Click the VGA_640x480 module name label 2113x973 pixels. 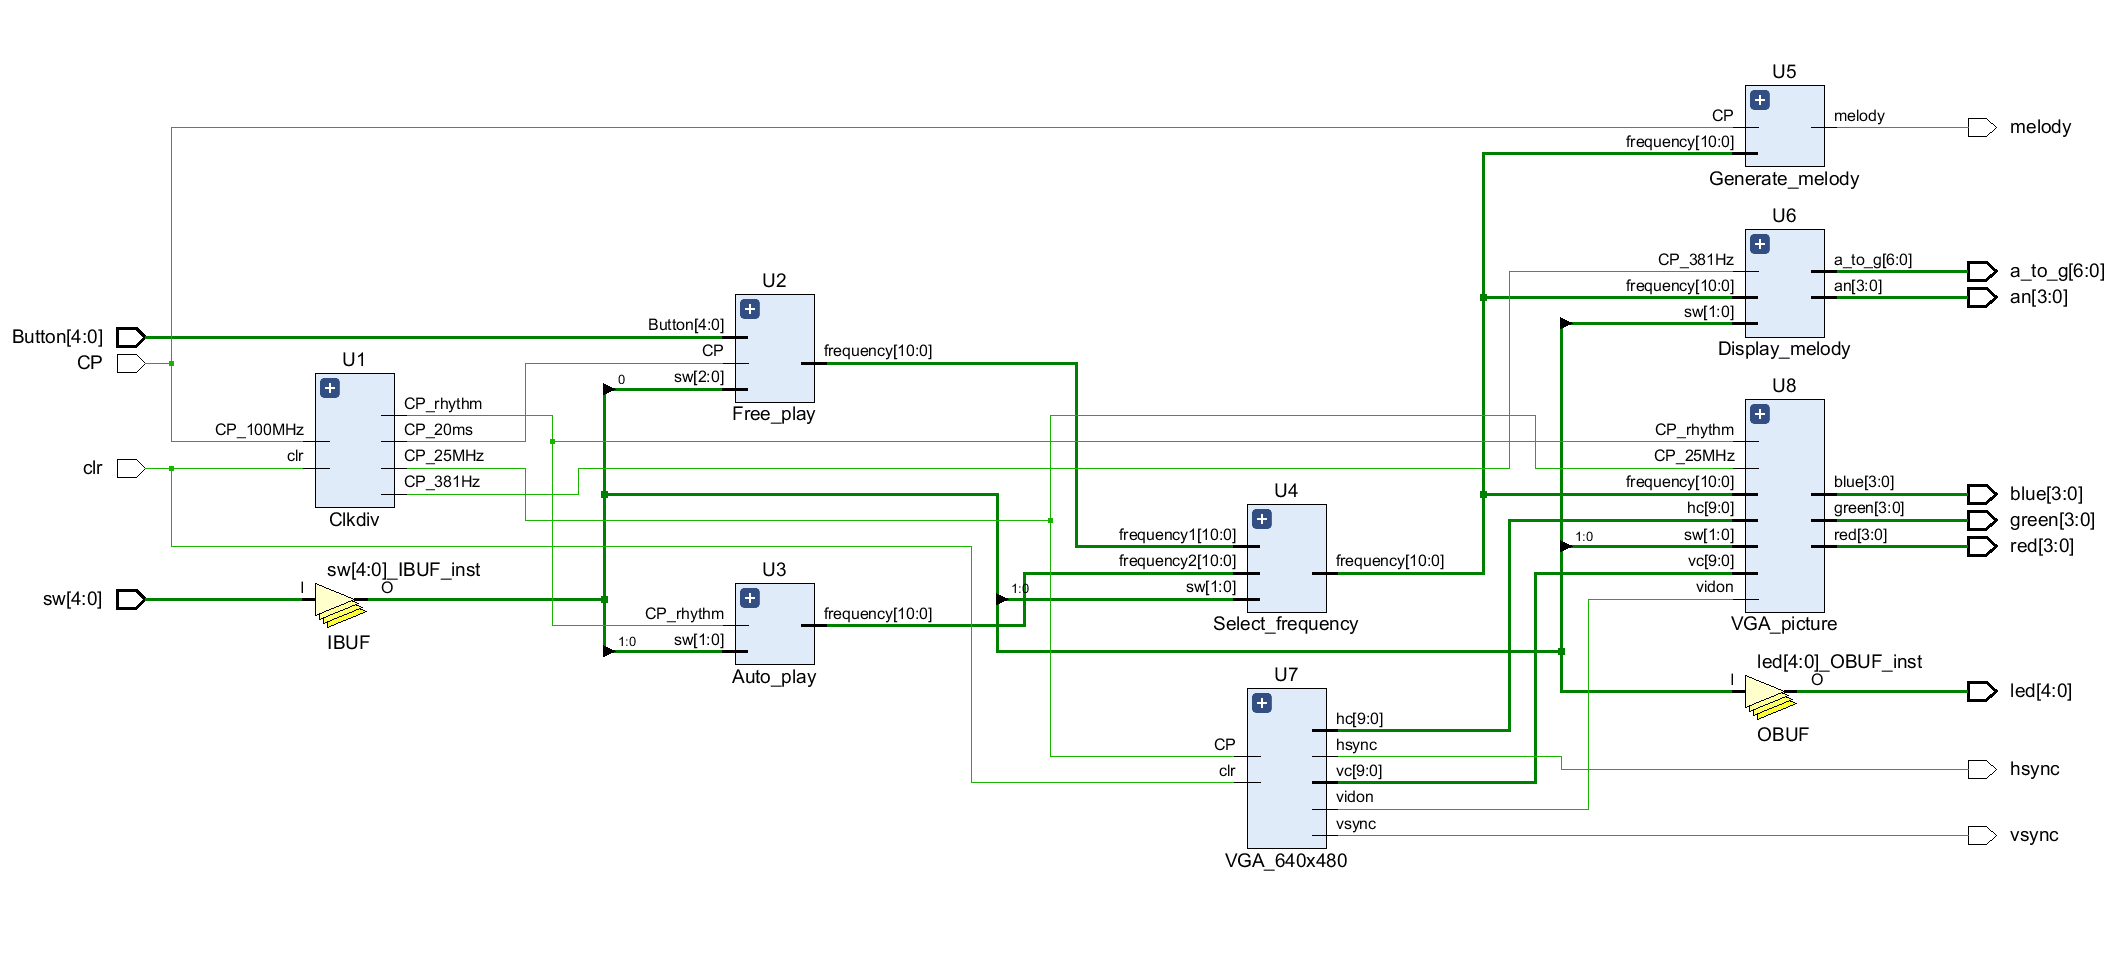click(x=1286, y=861)
